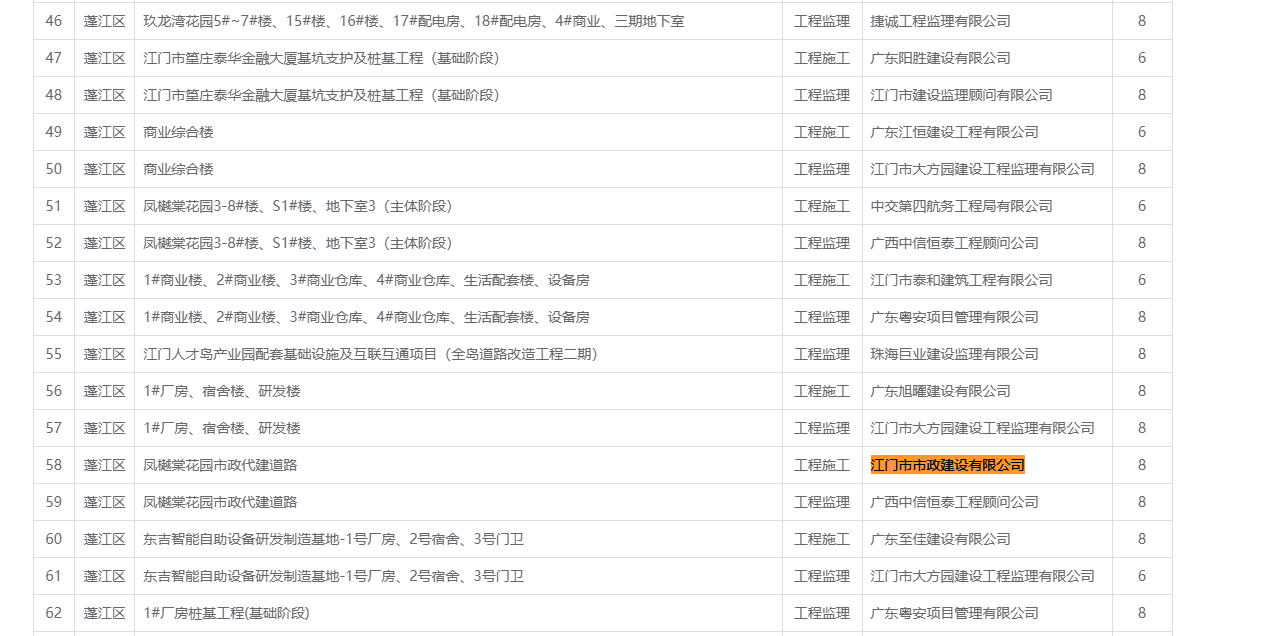Click the highlighted 江门市市政建设有限公司 text
This screenshot has width=1281, height=636.
[947, 465]
